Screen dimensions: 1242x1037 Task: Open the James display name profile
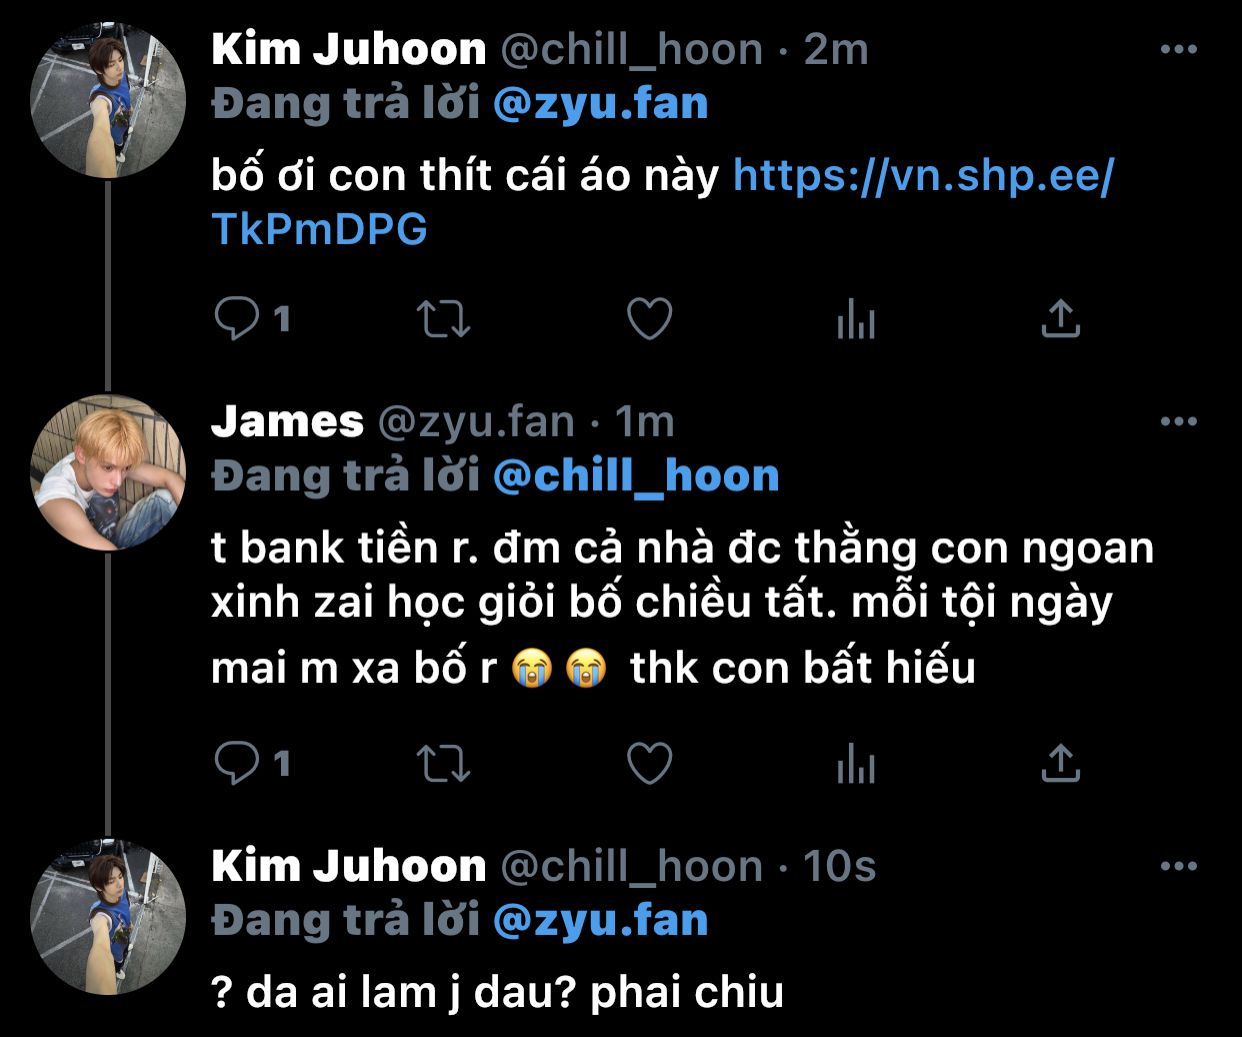point(287,421)
